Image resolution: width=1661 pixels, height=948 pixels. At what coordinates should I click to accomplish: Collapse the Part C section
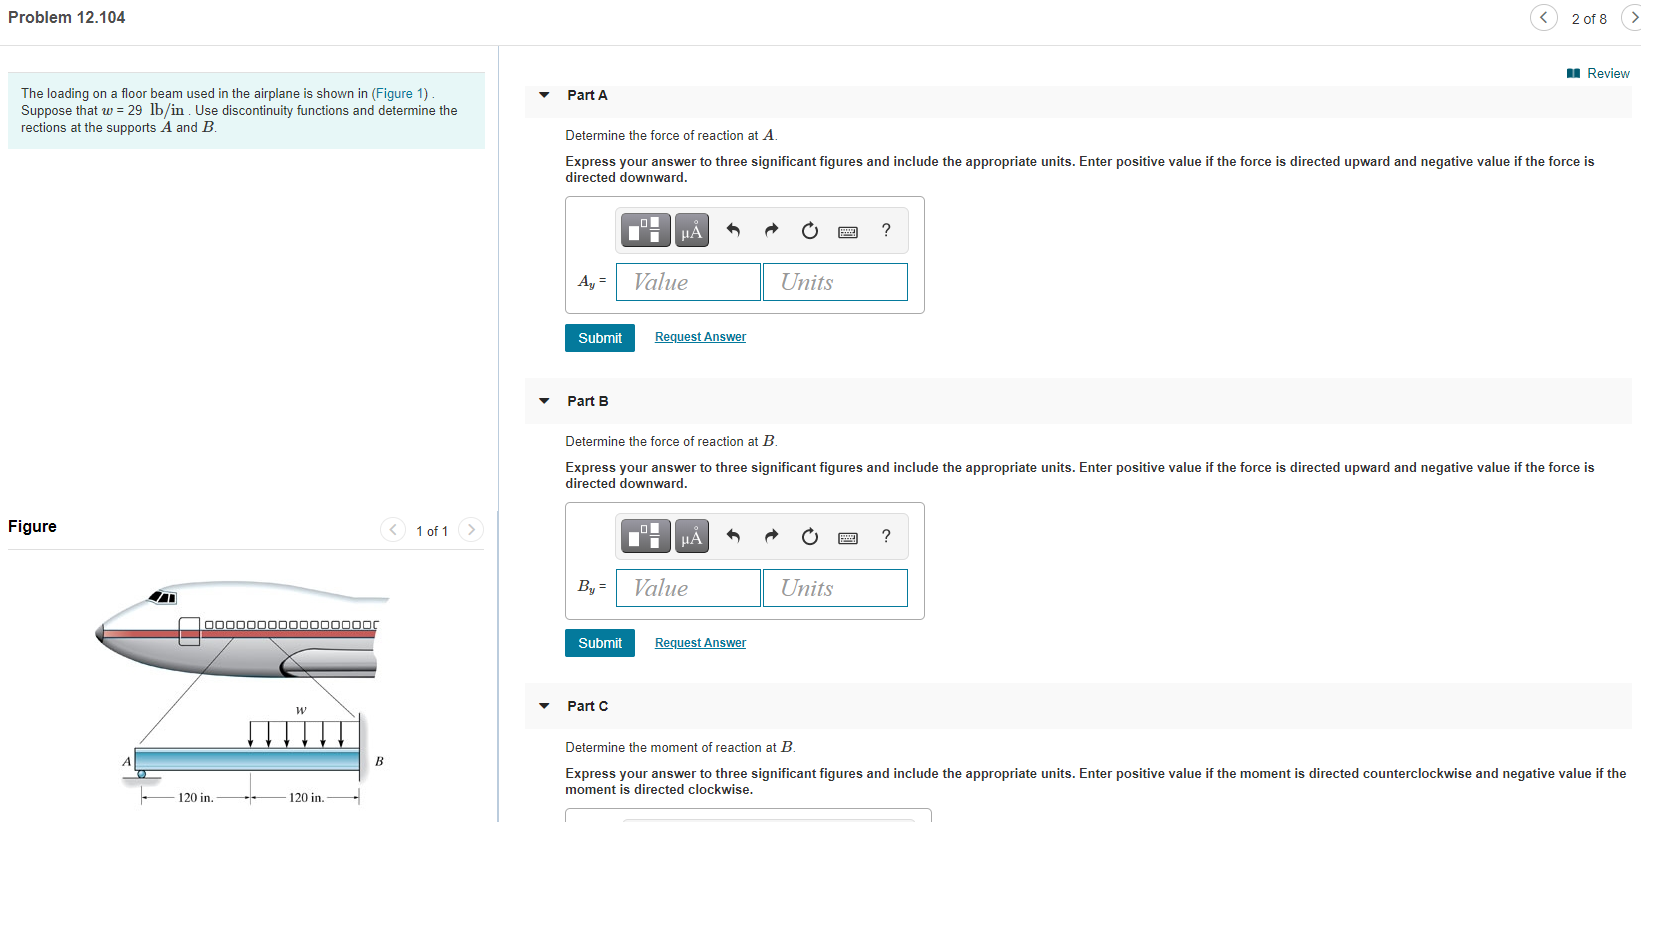point(543,705)
